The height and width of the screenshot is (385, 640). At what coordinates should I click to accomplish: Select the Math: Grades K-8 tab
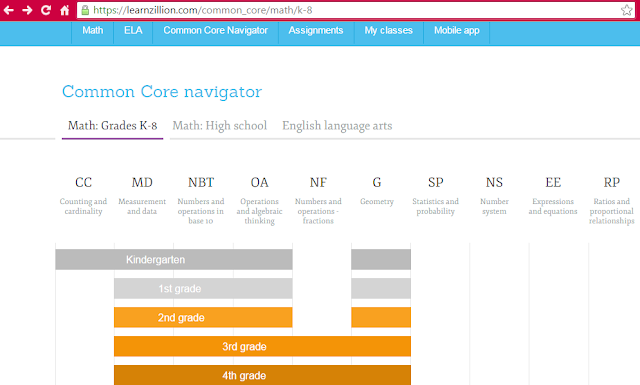coord(112,126)
